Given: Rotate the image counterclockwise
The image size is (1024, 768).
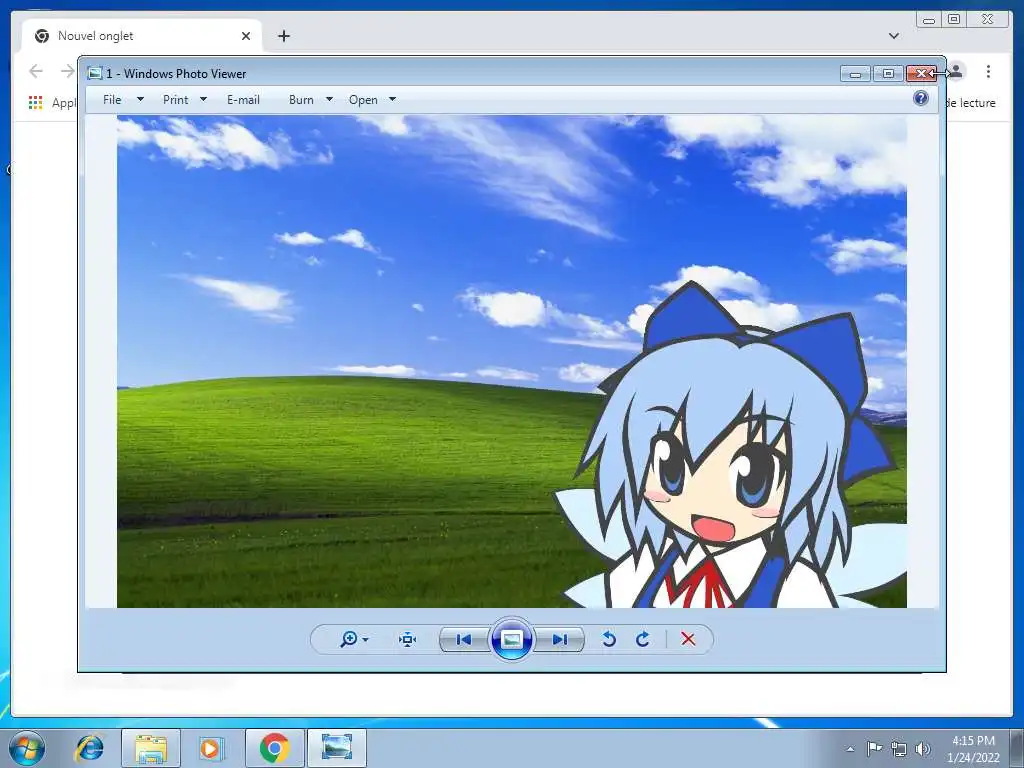Looking at the screenshot, I should (609, 639).
